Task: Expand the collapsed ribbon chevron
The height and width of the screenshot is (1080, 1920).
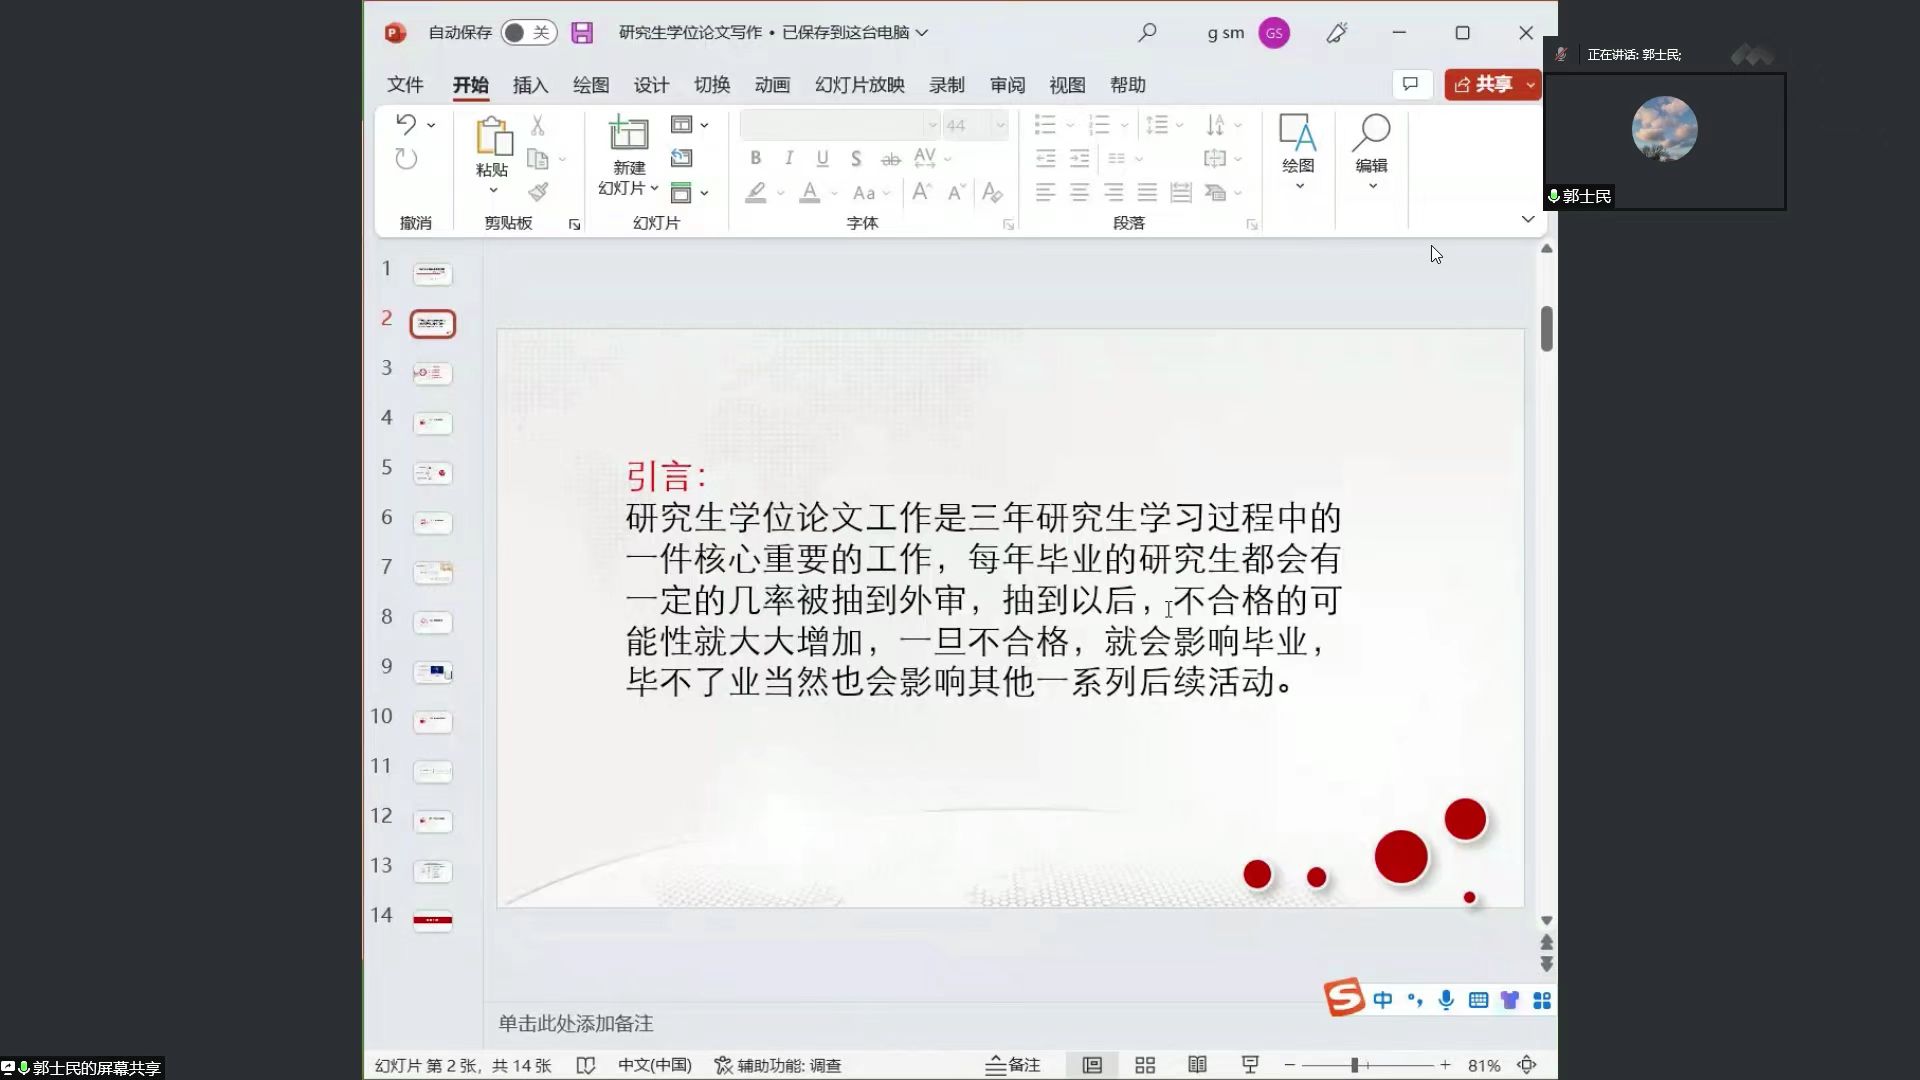Action: pyautogui.click(x=1527, y=219)
